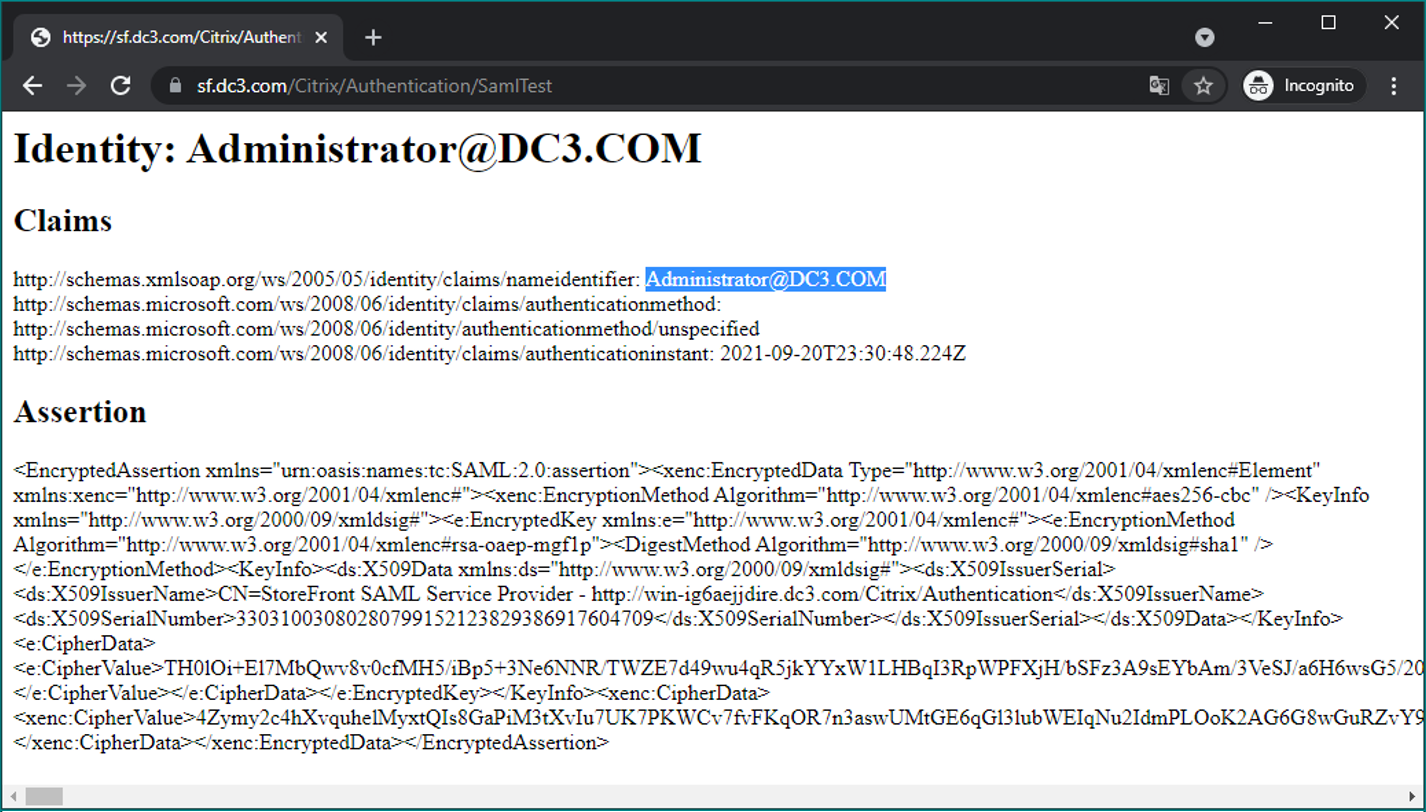Screen dimensions: 1426x812
Task: Go back to the previous page
Action: 33,86
